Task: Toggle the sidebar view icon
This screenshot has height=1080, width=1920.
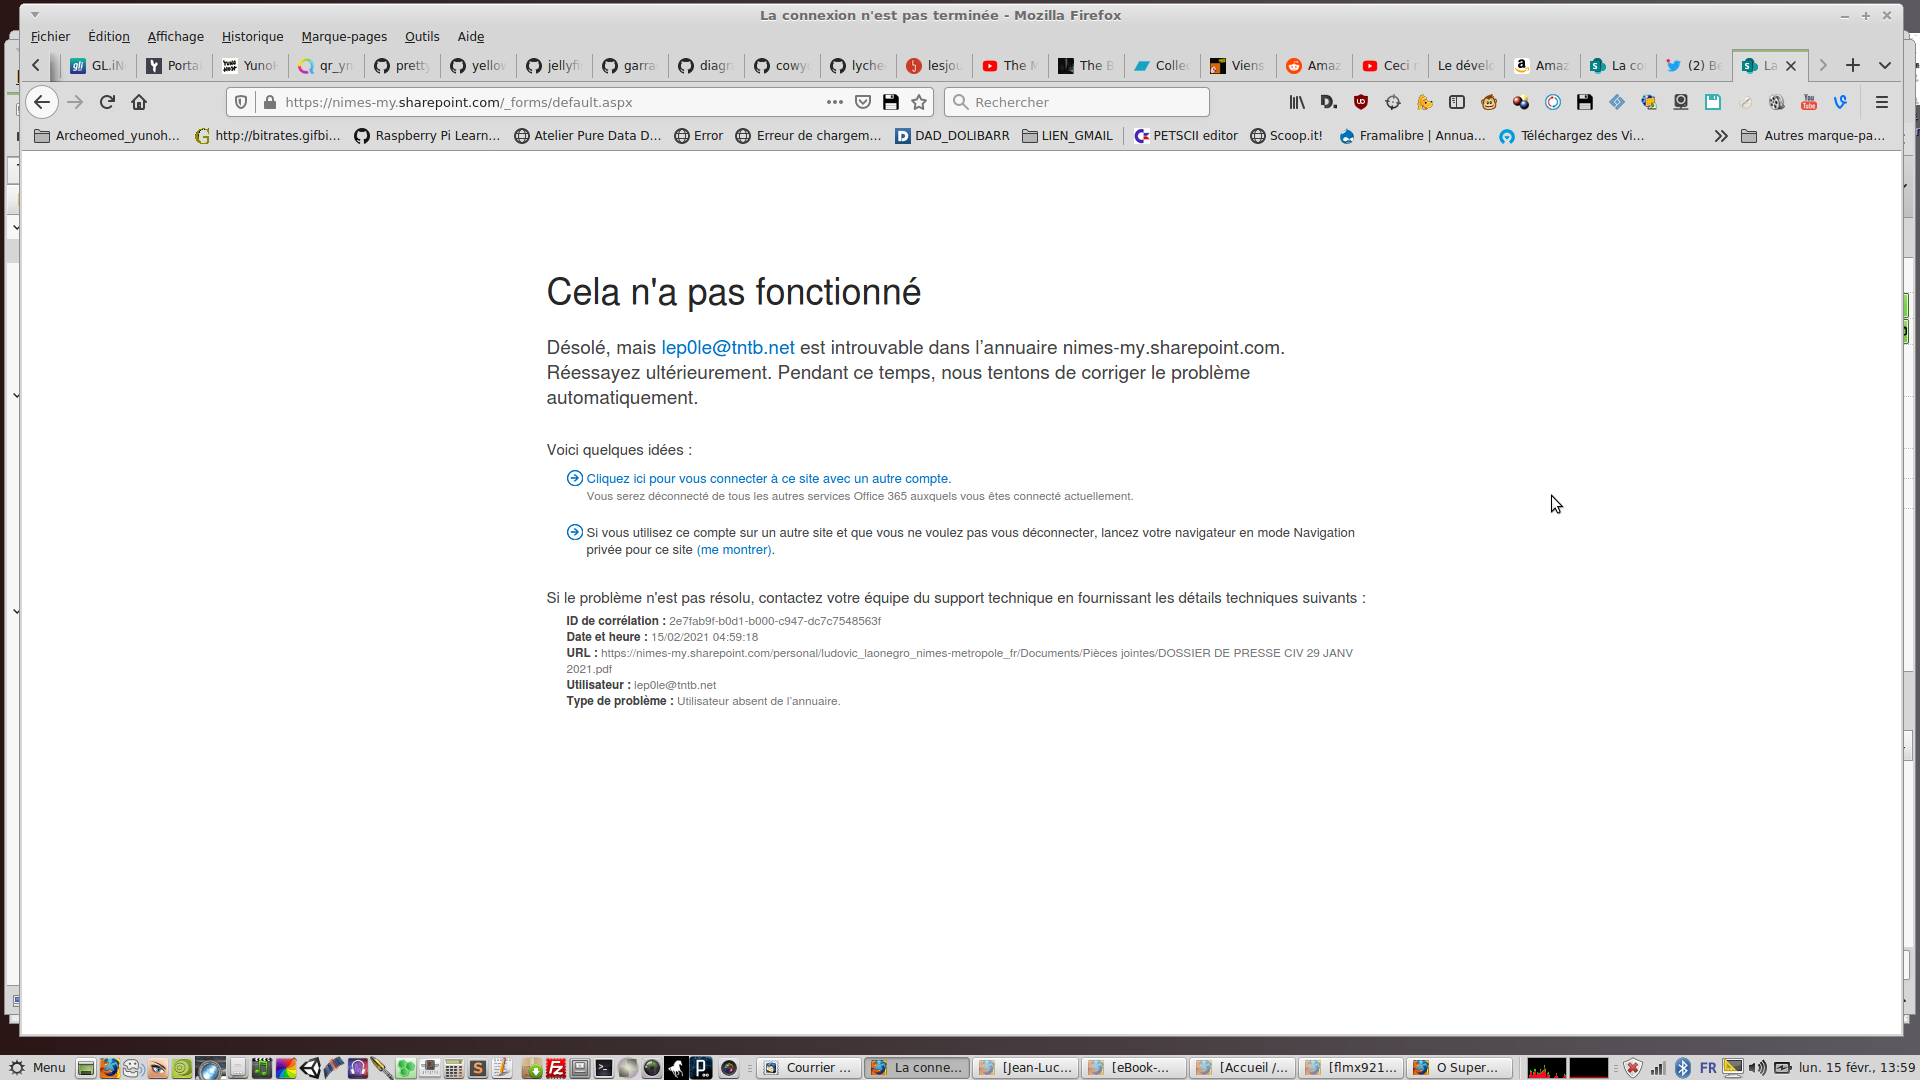Action: tap(1456, 102)
